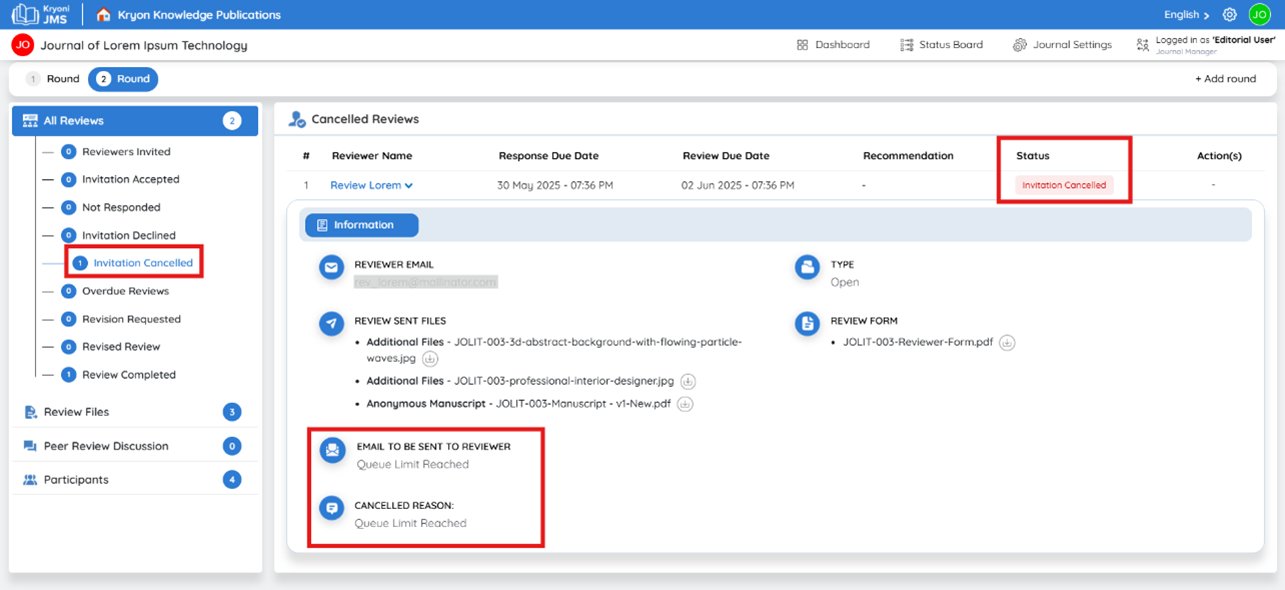Open the JO user avatar menu
The width and height of the screenshot is (1285, 590).
1259,15
